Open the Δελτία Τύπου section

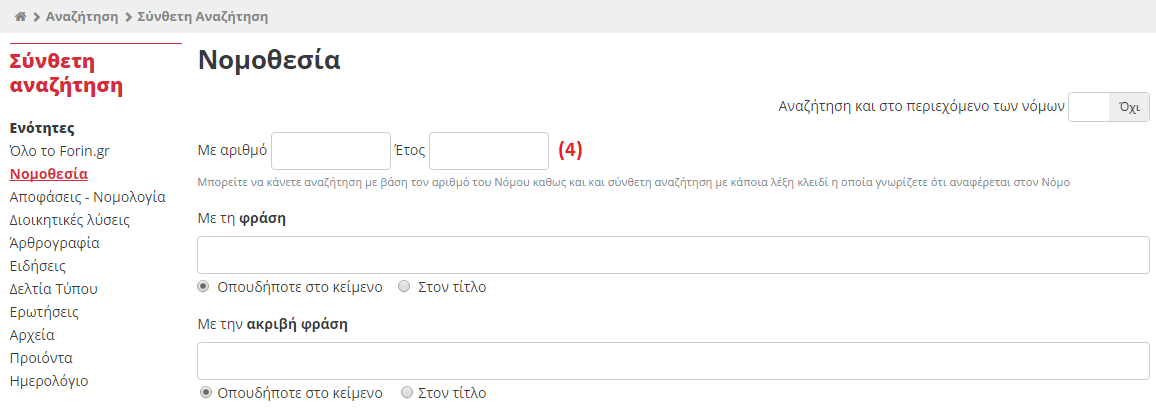(53, 288)
